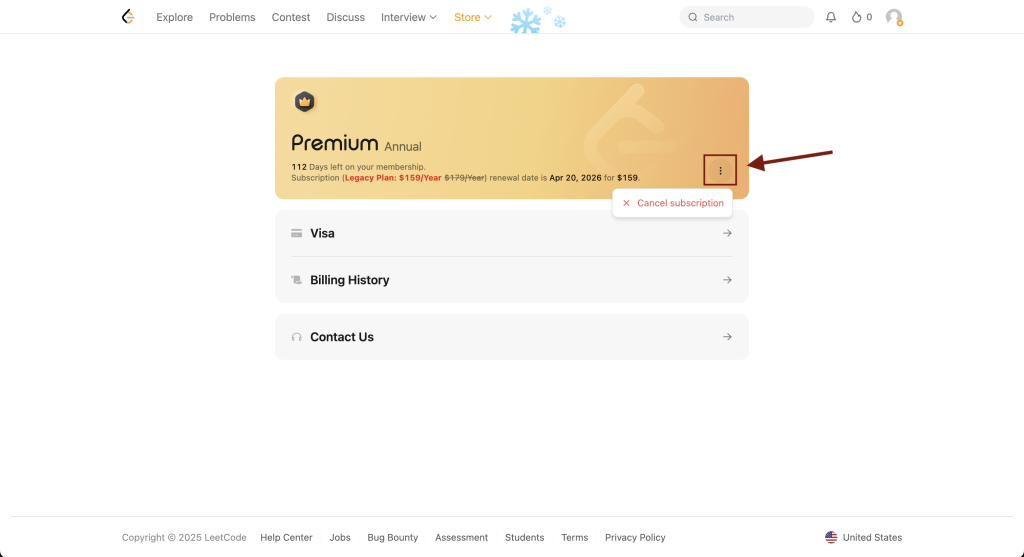Screen dimensions: 1024x557
Task: Click the search magnifier icon
Action: coord(693,17)
